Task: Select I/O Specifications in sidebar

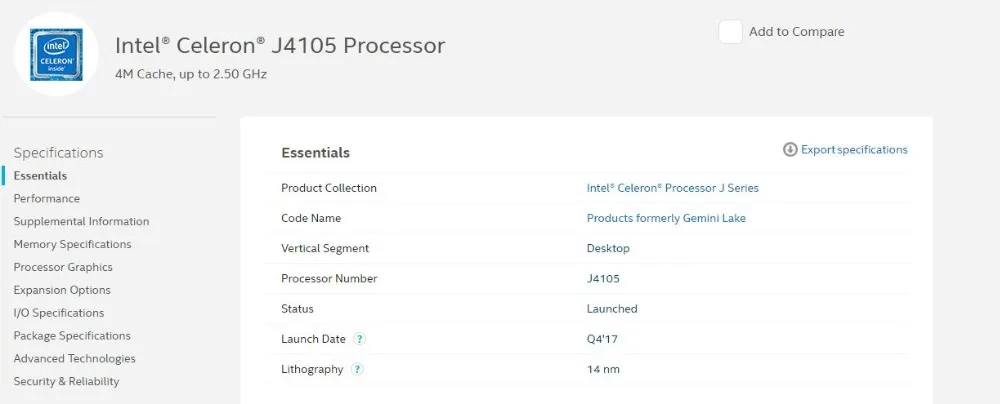Action: tap(59, 313)
